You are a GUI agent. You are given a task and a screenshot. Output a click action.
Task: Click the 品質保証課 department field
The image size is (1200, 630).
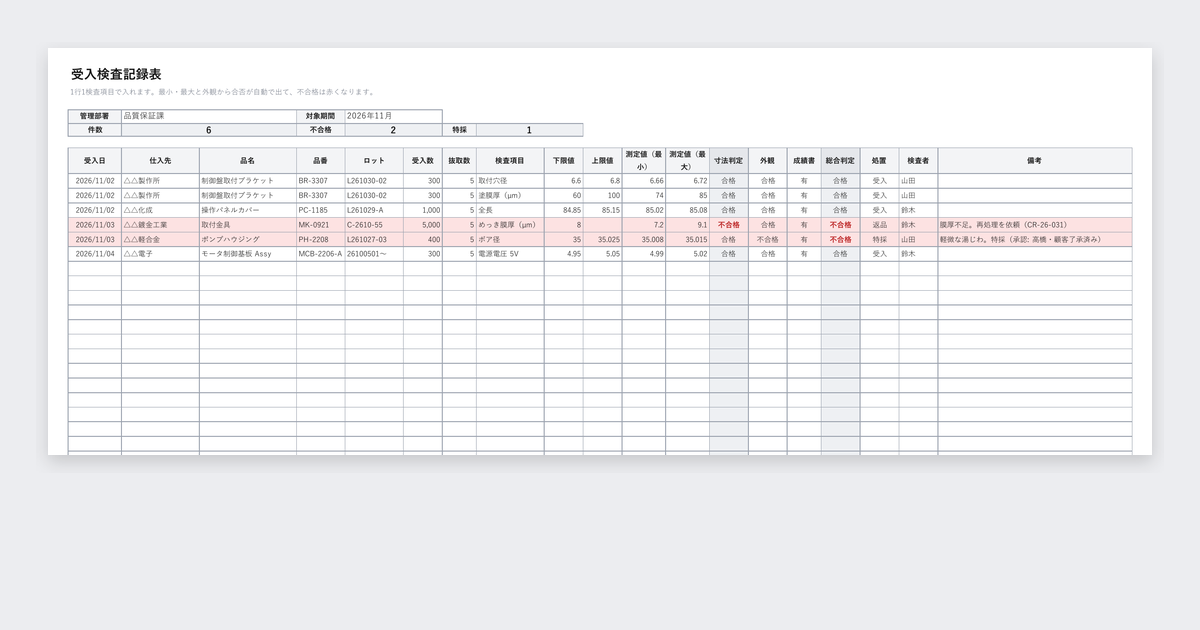point(208,116)
